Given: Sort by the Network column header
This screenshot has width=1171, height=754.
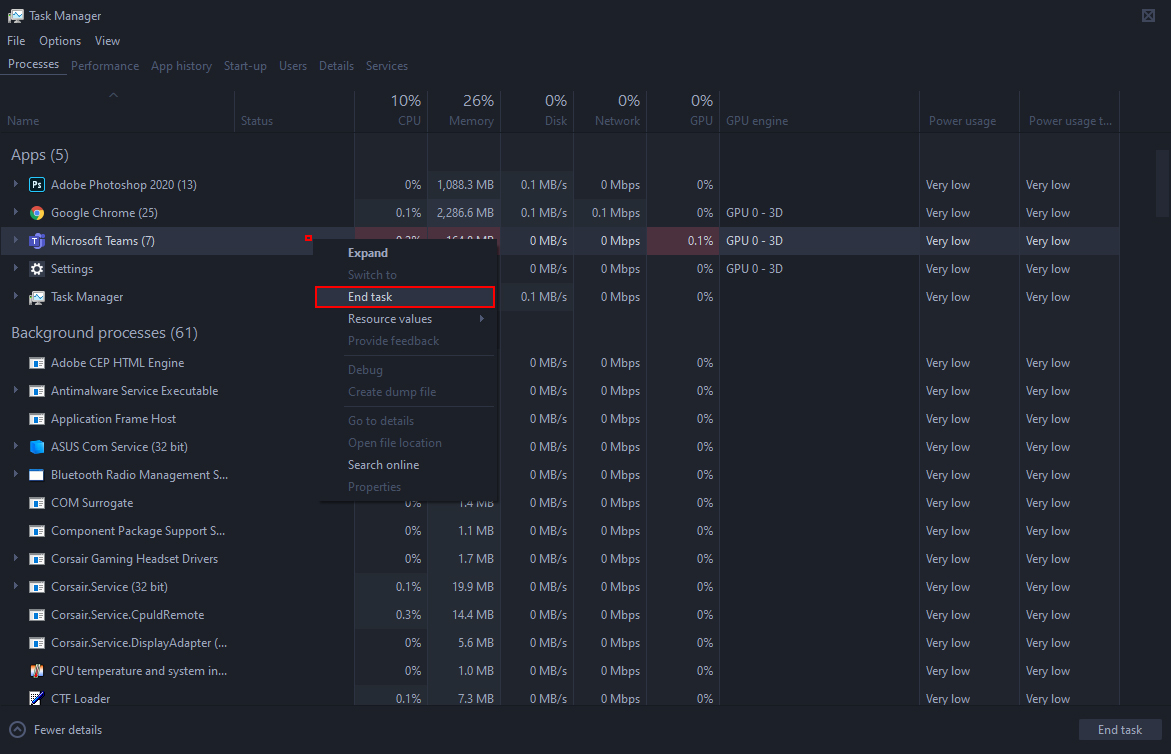Looking at the screenshot, I should [609, 110].
